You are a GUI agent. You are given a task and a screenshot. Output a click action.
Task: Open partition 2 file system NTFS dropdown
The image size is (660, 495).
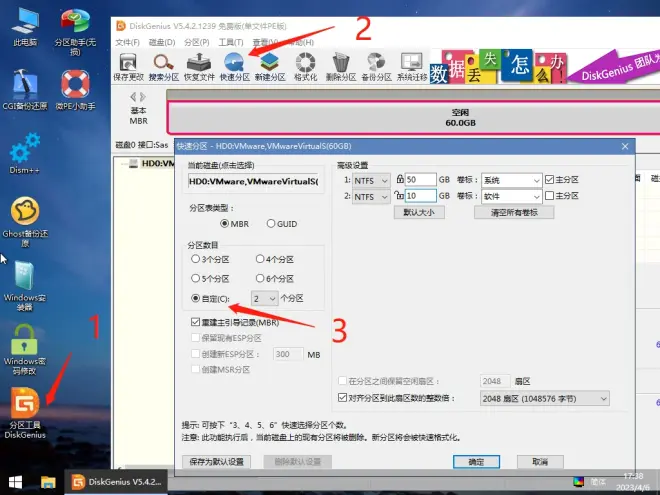(x=371, y=197)
